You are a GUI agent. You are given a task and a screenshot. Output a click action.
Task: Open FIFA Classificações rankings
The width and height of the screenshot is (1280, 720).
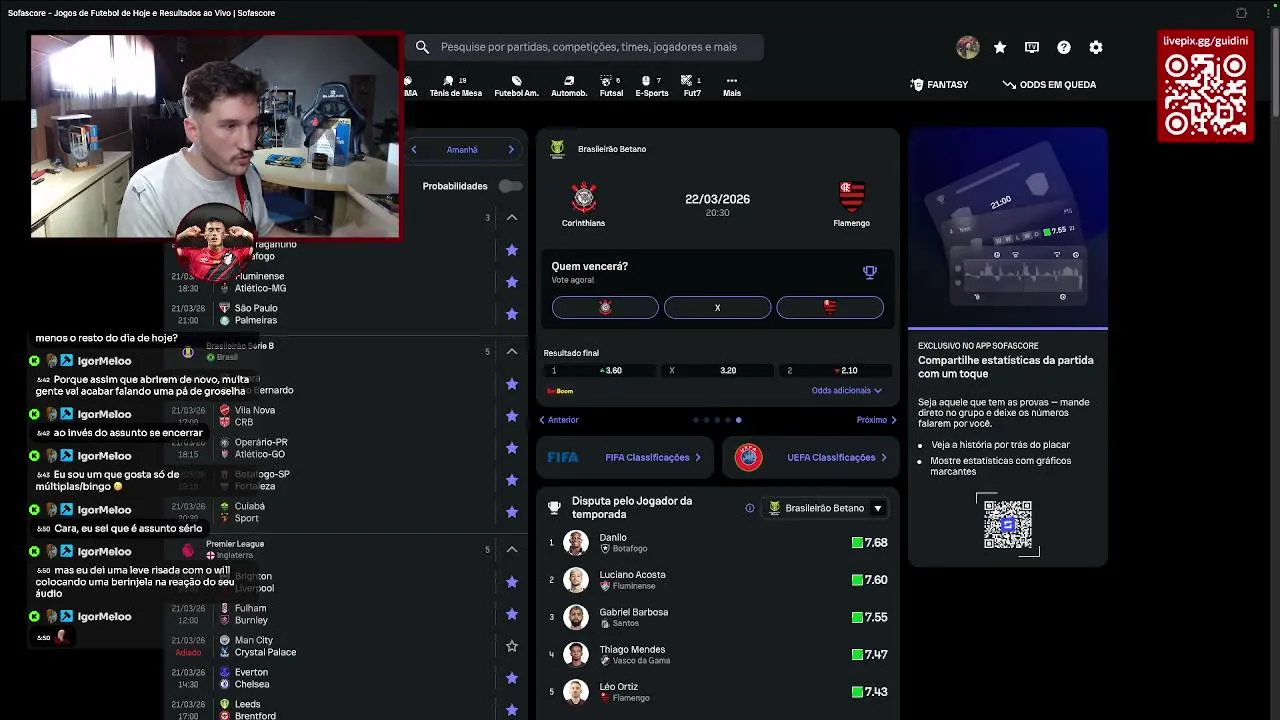[x=625, y=457]
